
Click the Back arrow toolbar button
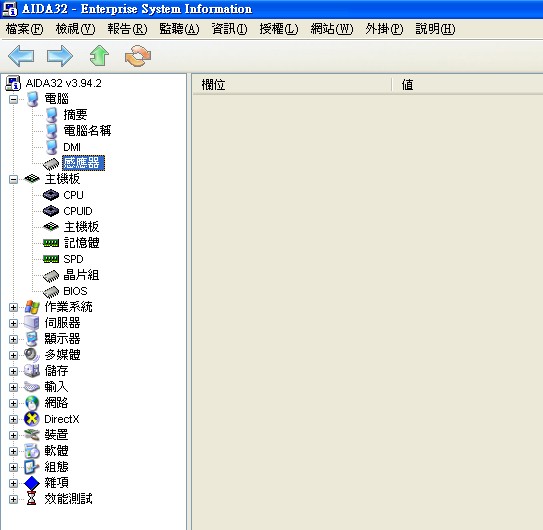pos(21,56)
